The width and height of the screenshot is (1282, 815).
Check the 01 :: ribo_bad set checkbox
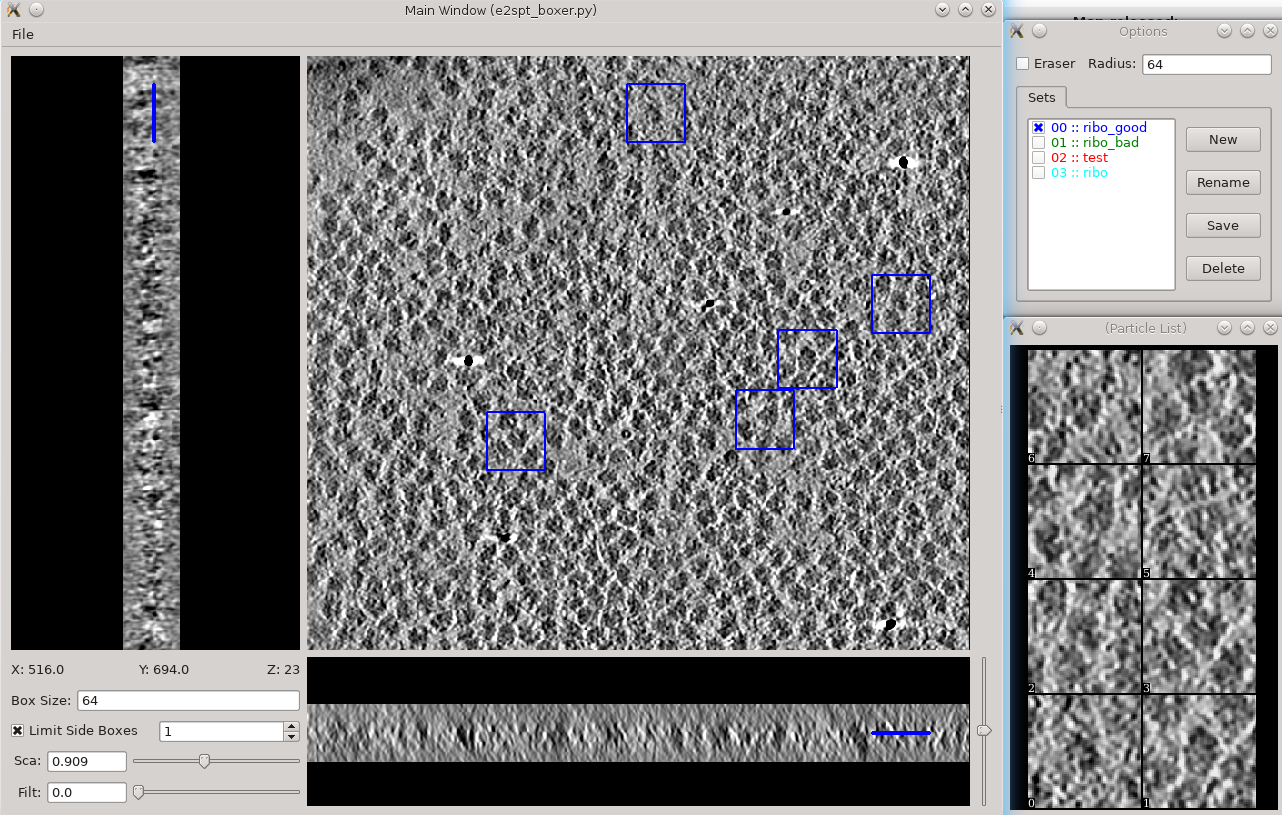pos(1038,143)
